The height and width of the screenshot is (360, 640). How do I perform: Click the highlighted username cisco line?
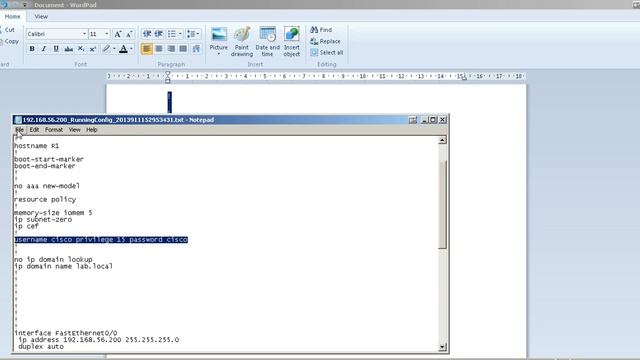pos(101,240)
